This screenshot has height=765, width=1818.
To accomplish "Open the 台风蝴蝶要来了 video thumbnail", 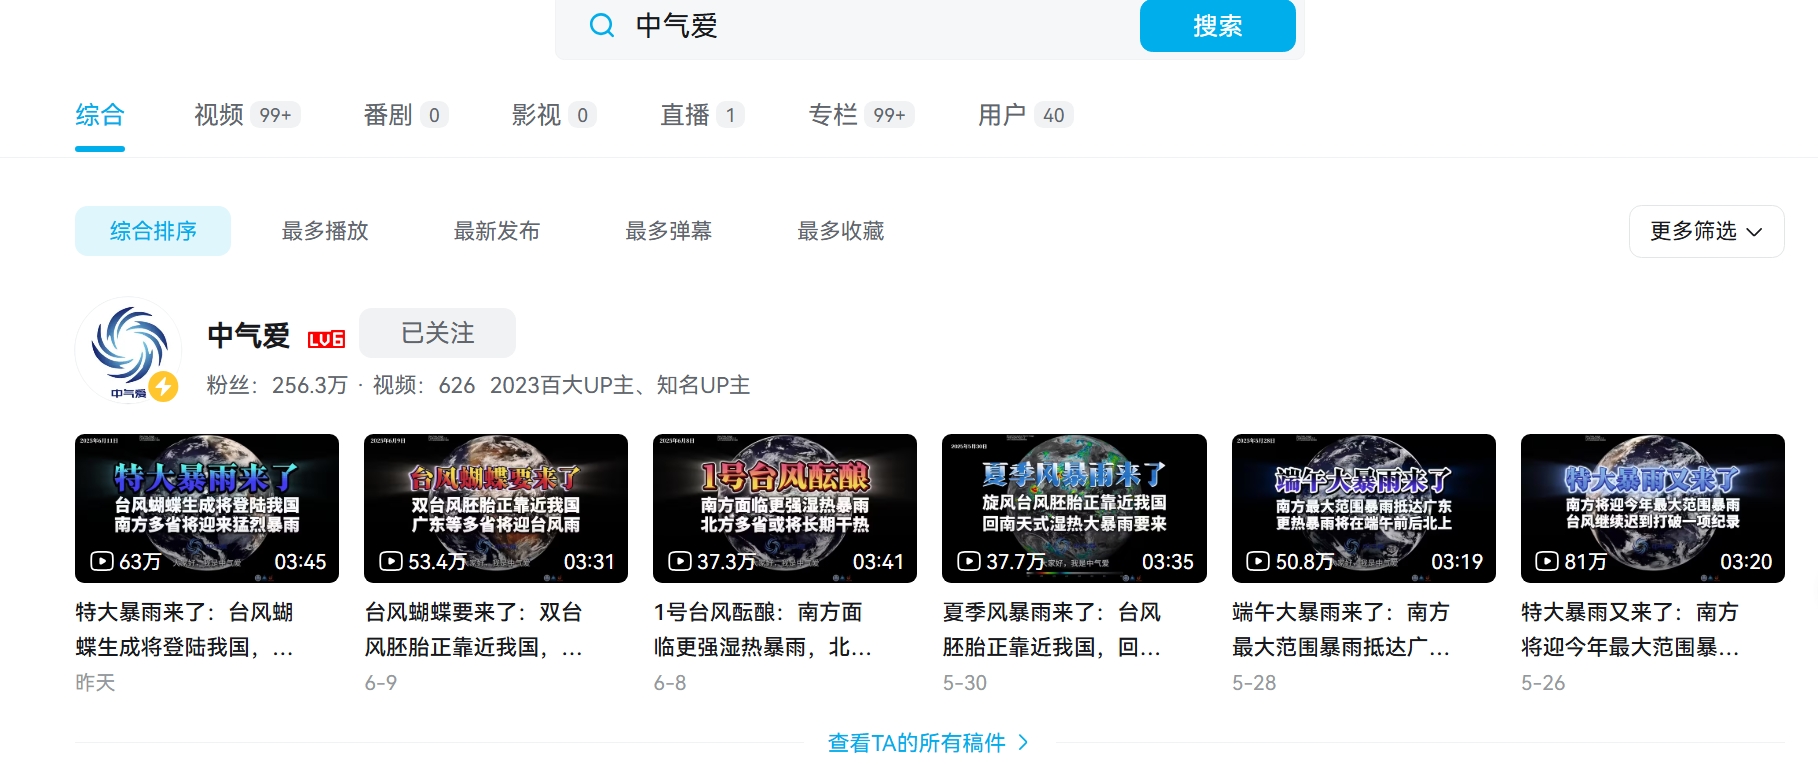I will pyautogui.click(x=496, y=508).
